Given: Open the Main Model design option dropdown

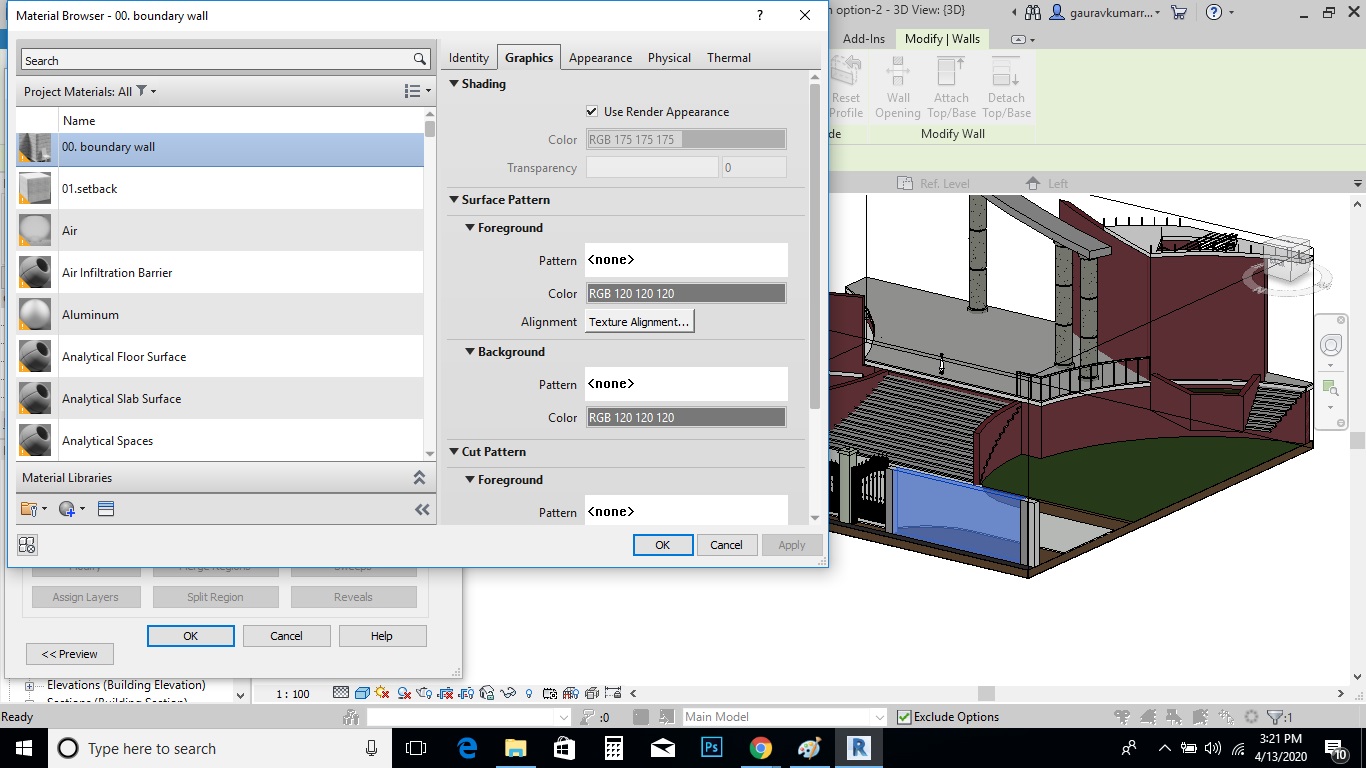Looking at the screenshot, I should click(879, 717).
